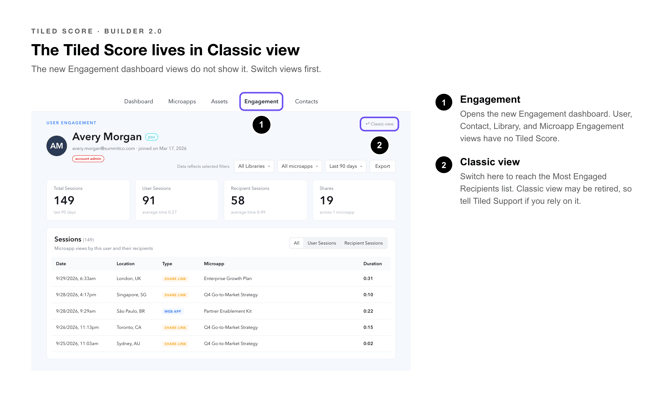This screenshot has width=670, height=402.
Task: Click the pro badge beside Avery Morgan
Action: click(x=152, y=137)
